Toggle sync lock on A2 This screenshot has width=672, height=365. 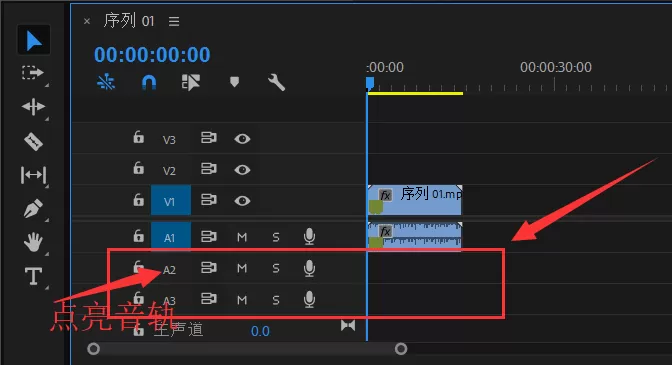pos(209,268)
